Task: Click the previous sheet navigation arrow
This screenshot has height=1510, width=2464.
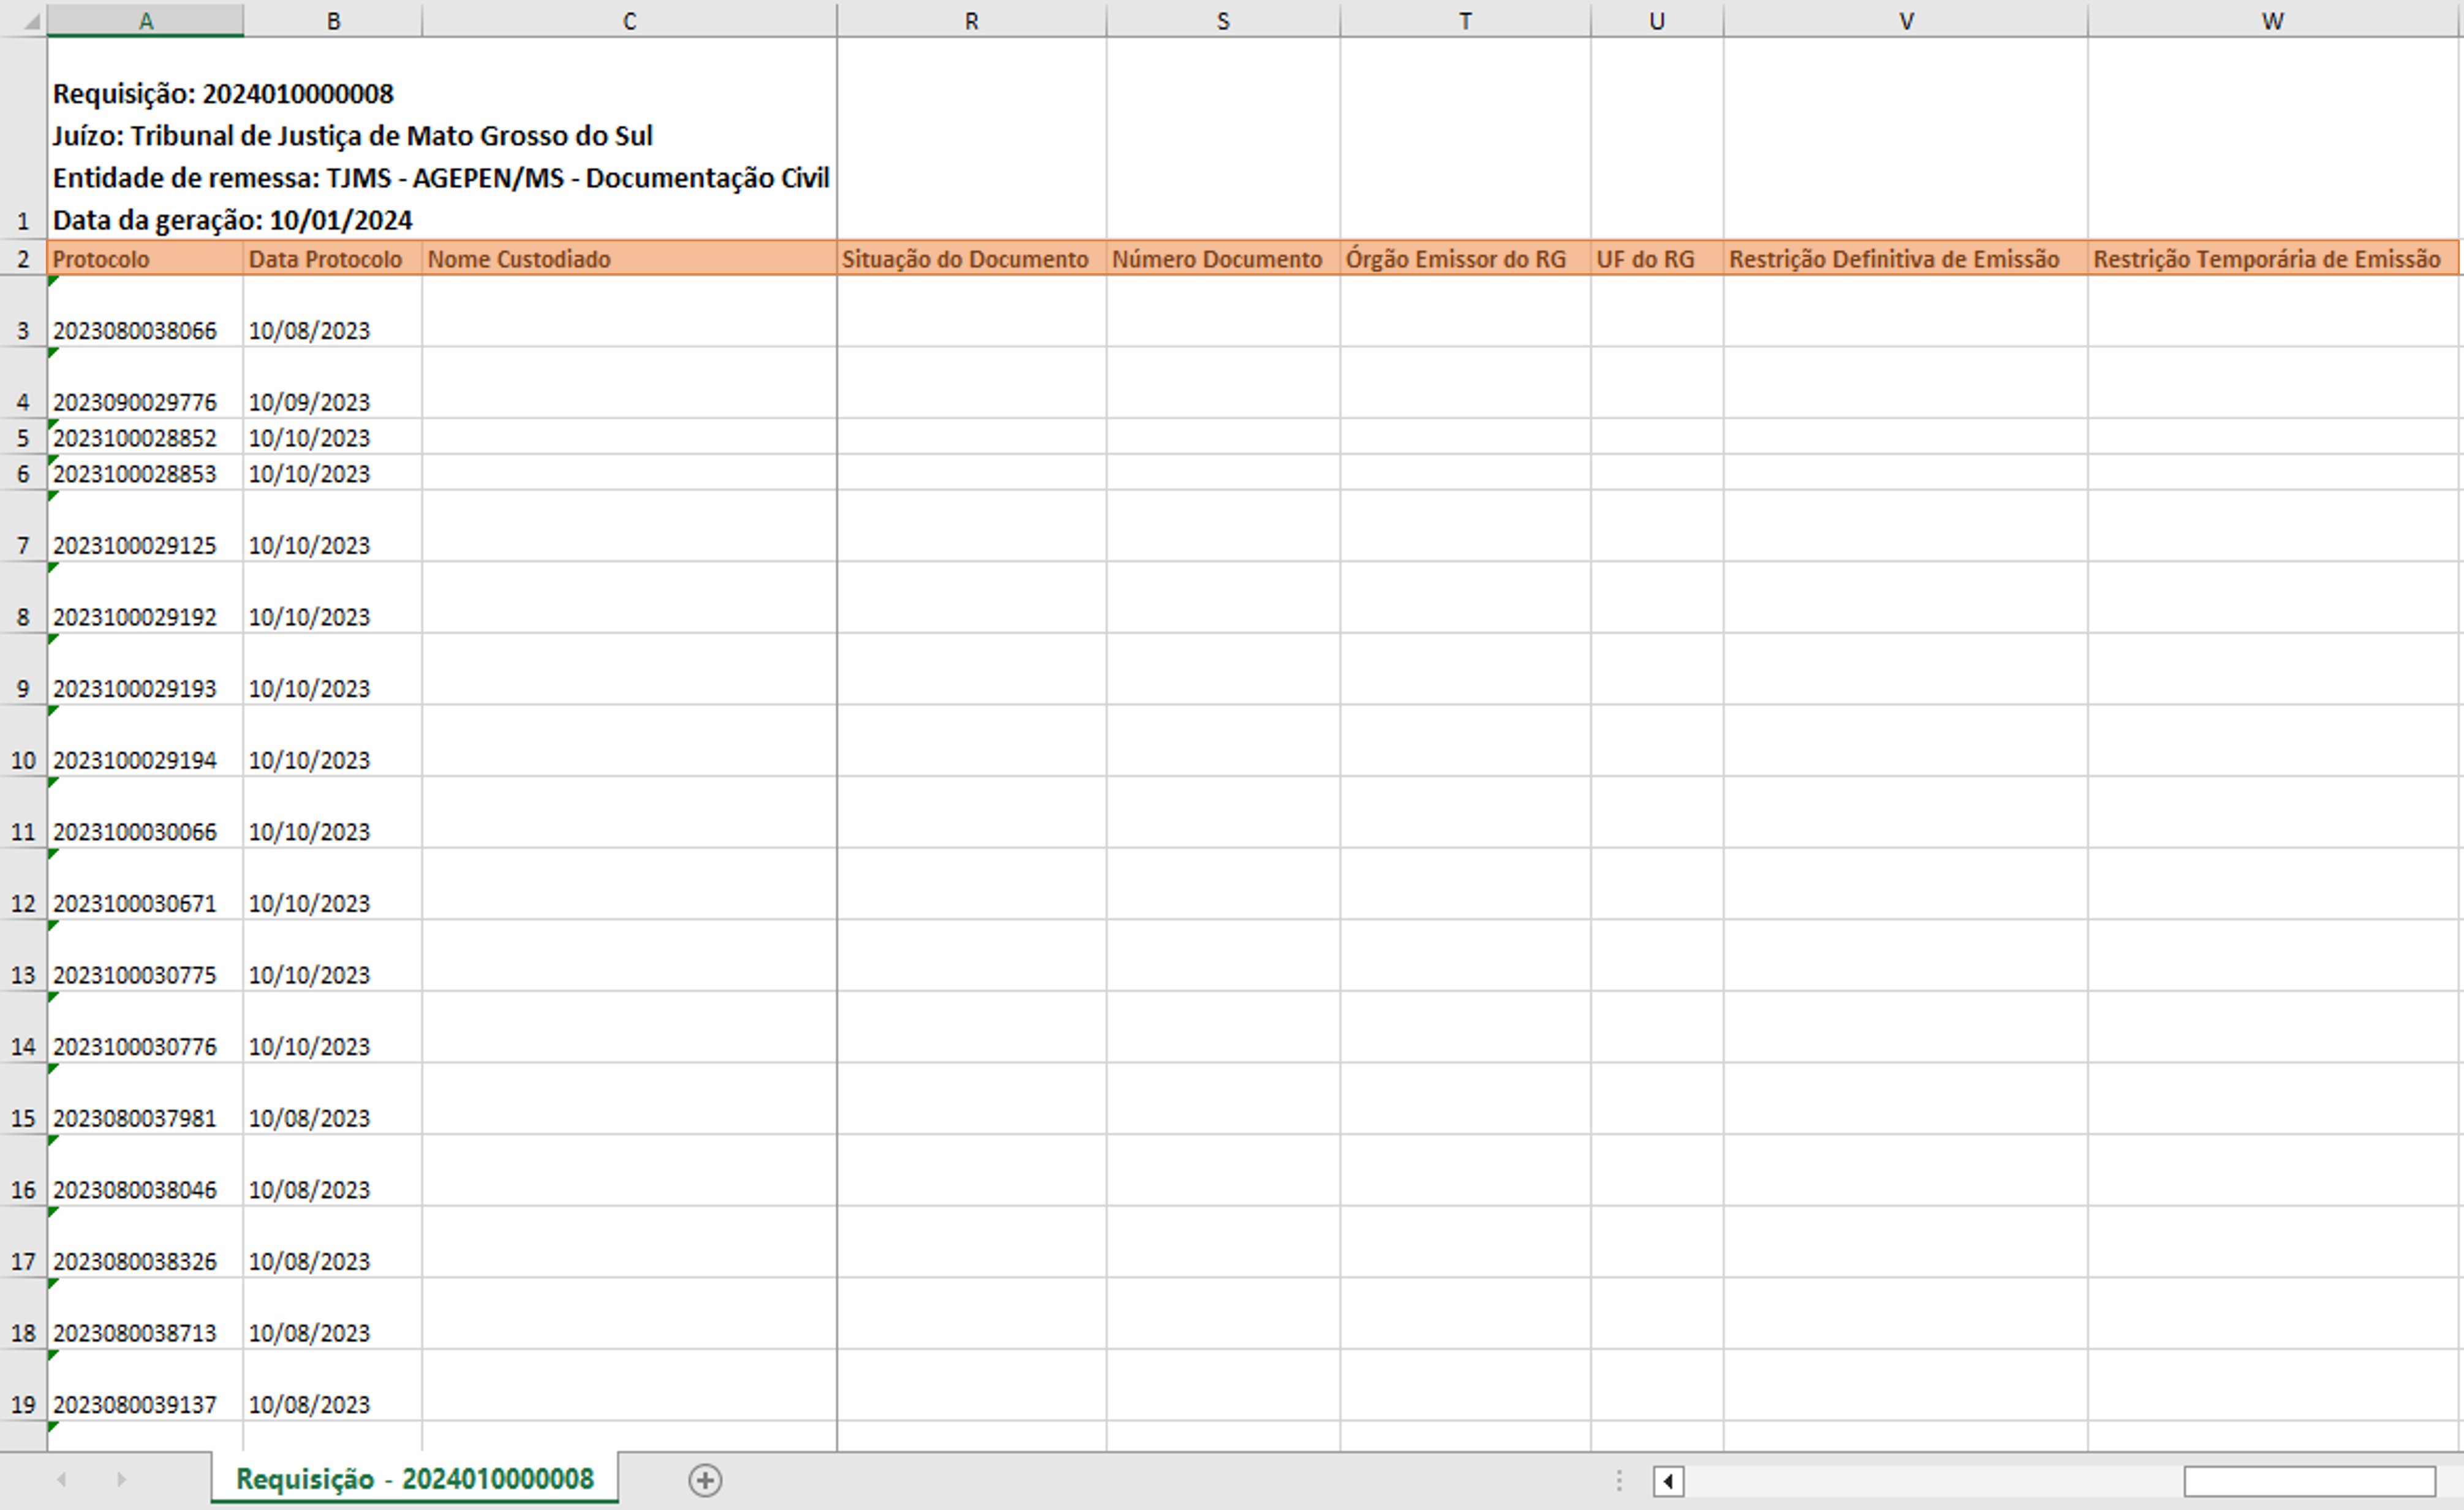Action: 62,1479
